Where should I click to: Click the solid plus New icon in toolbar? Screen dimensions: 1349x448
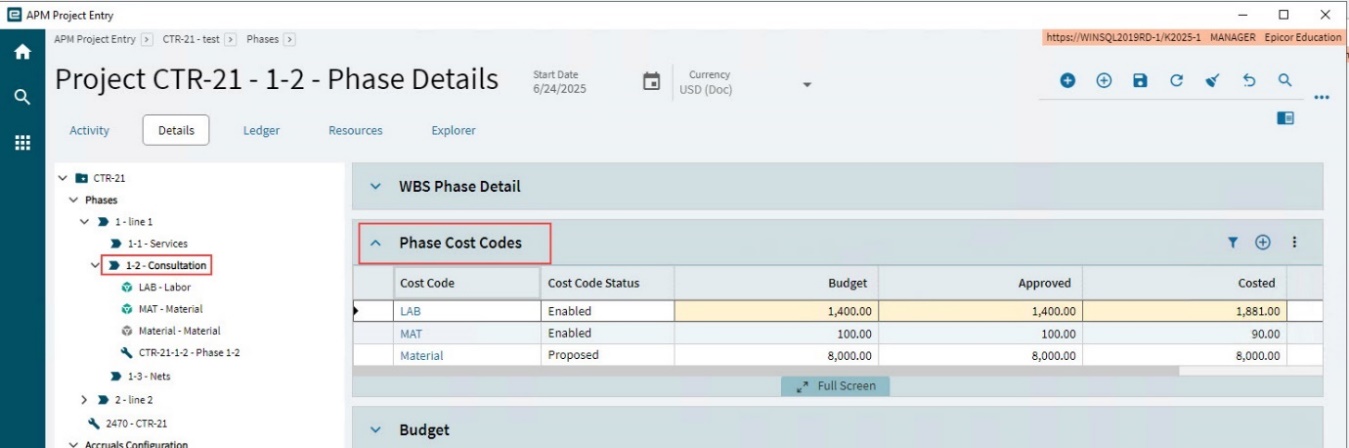[1068, 81]
